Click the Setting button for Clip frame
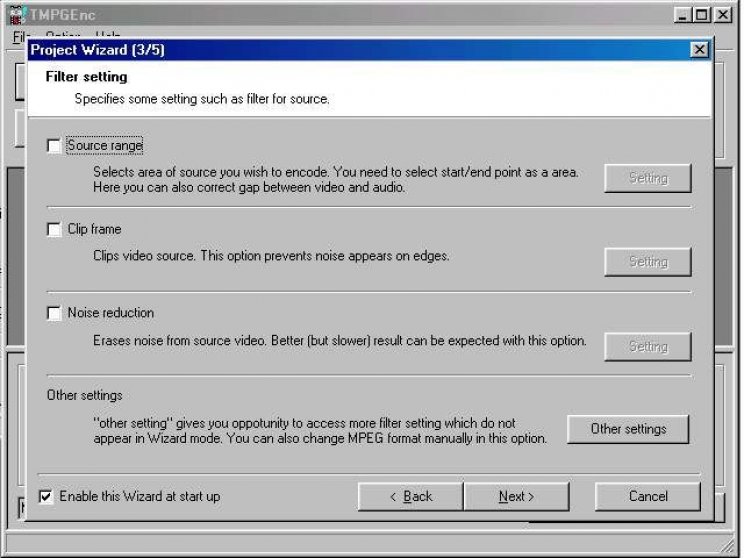 (648, 262)
